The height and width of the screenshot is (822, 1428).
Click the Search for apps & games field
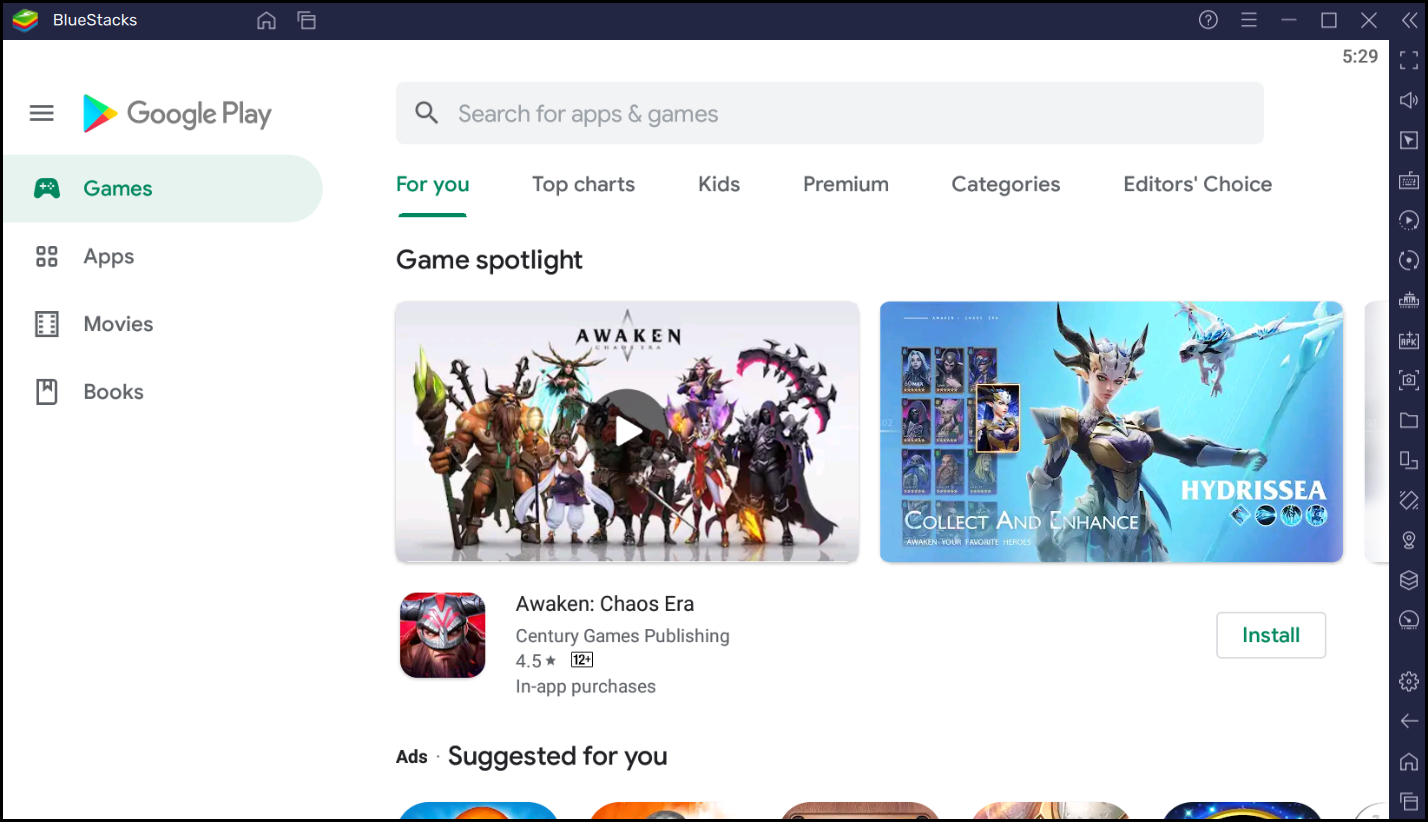coord(830,114)
